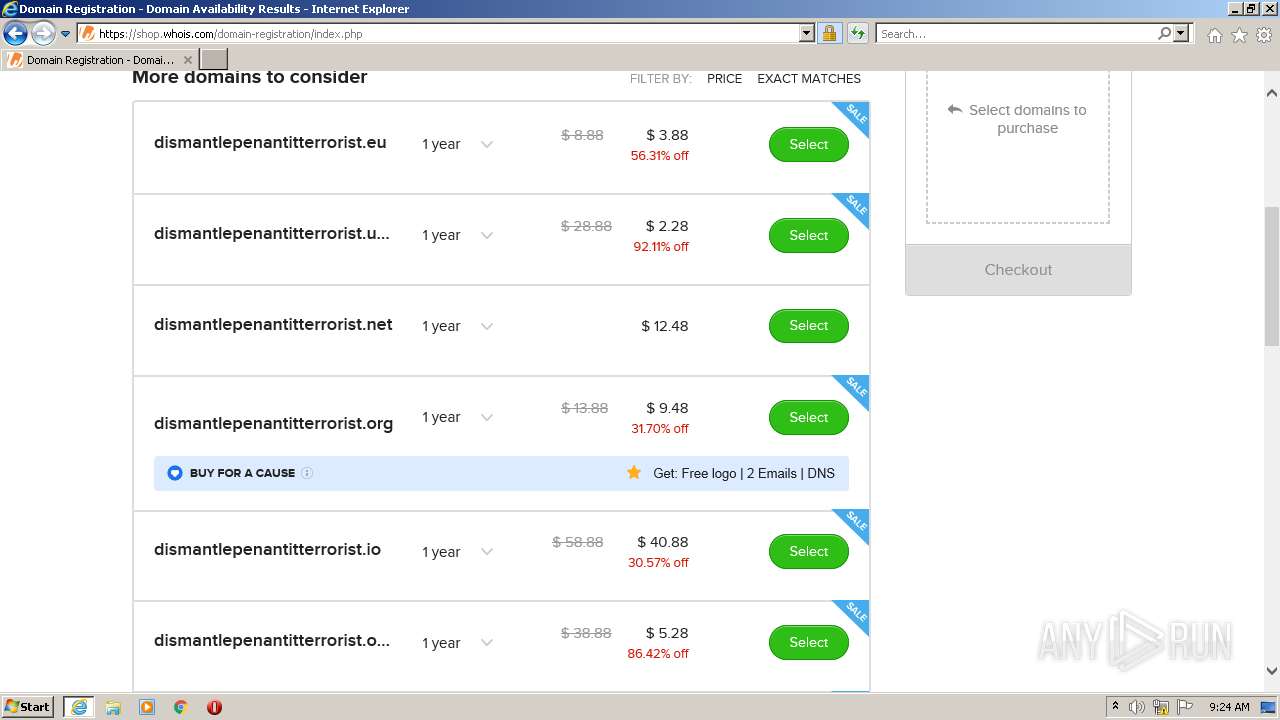Open the search provider dropdown
Viewport: 1280px width, 720px height.
coord(1181,34)
